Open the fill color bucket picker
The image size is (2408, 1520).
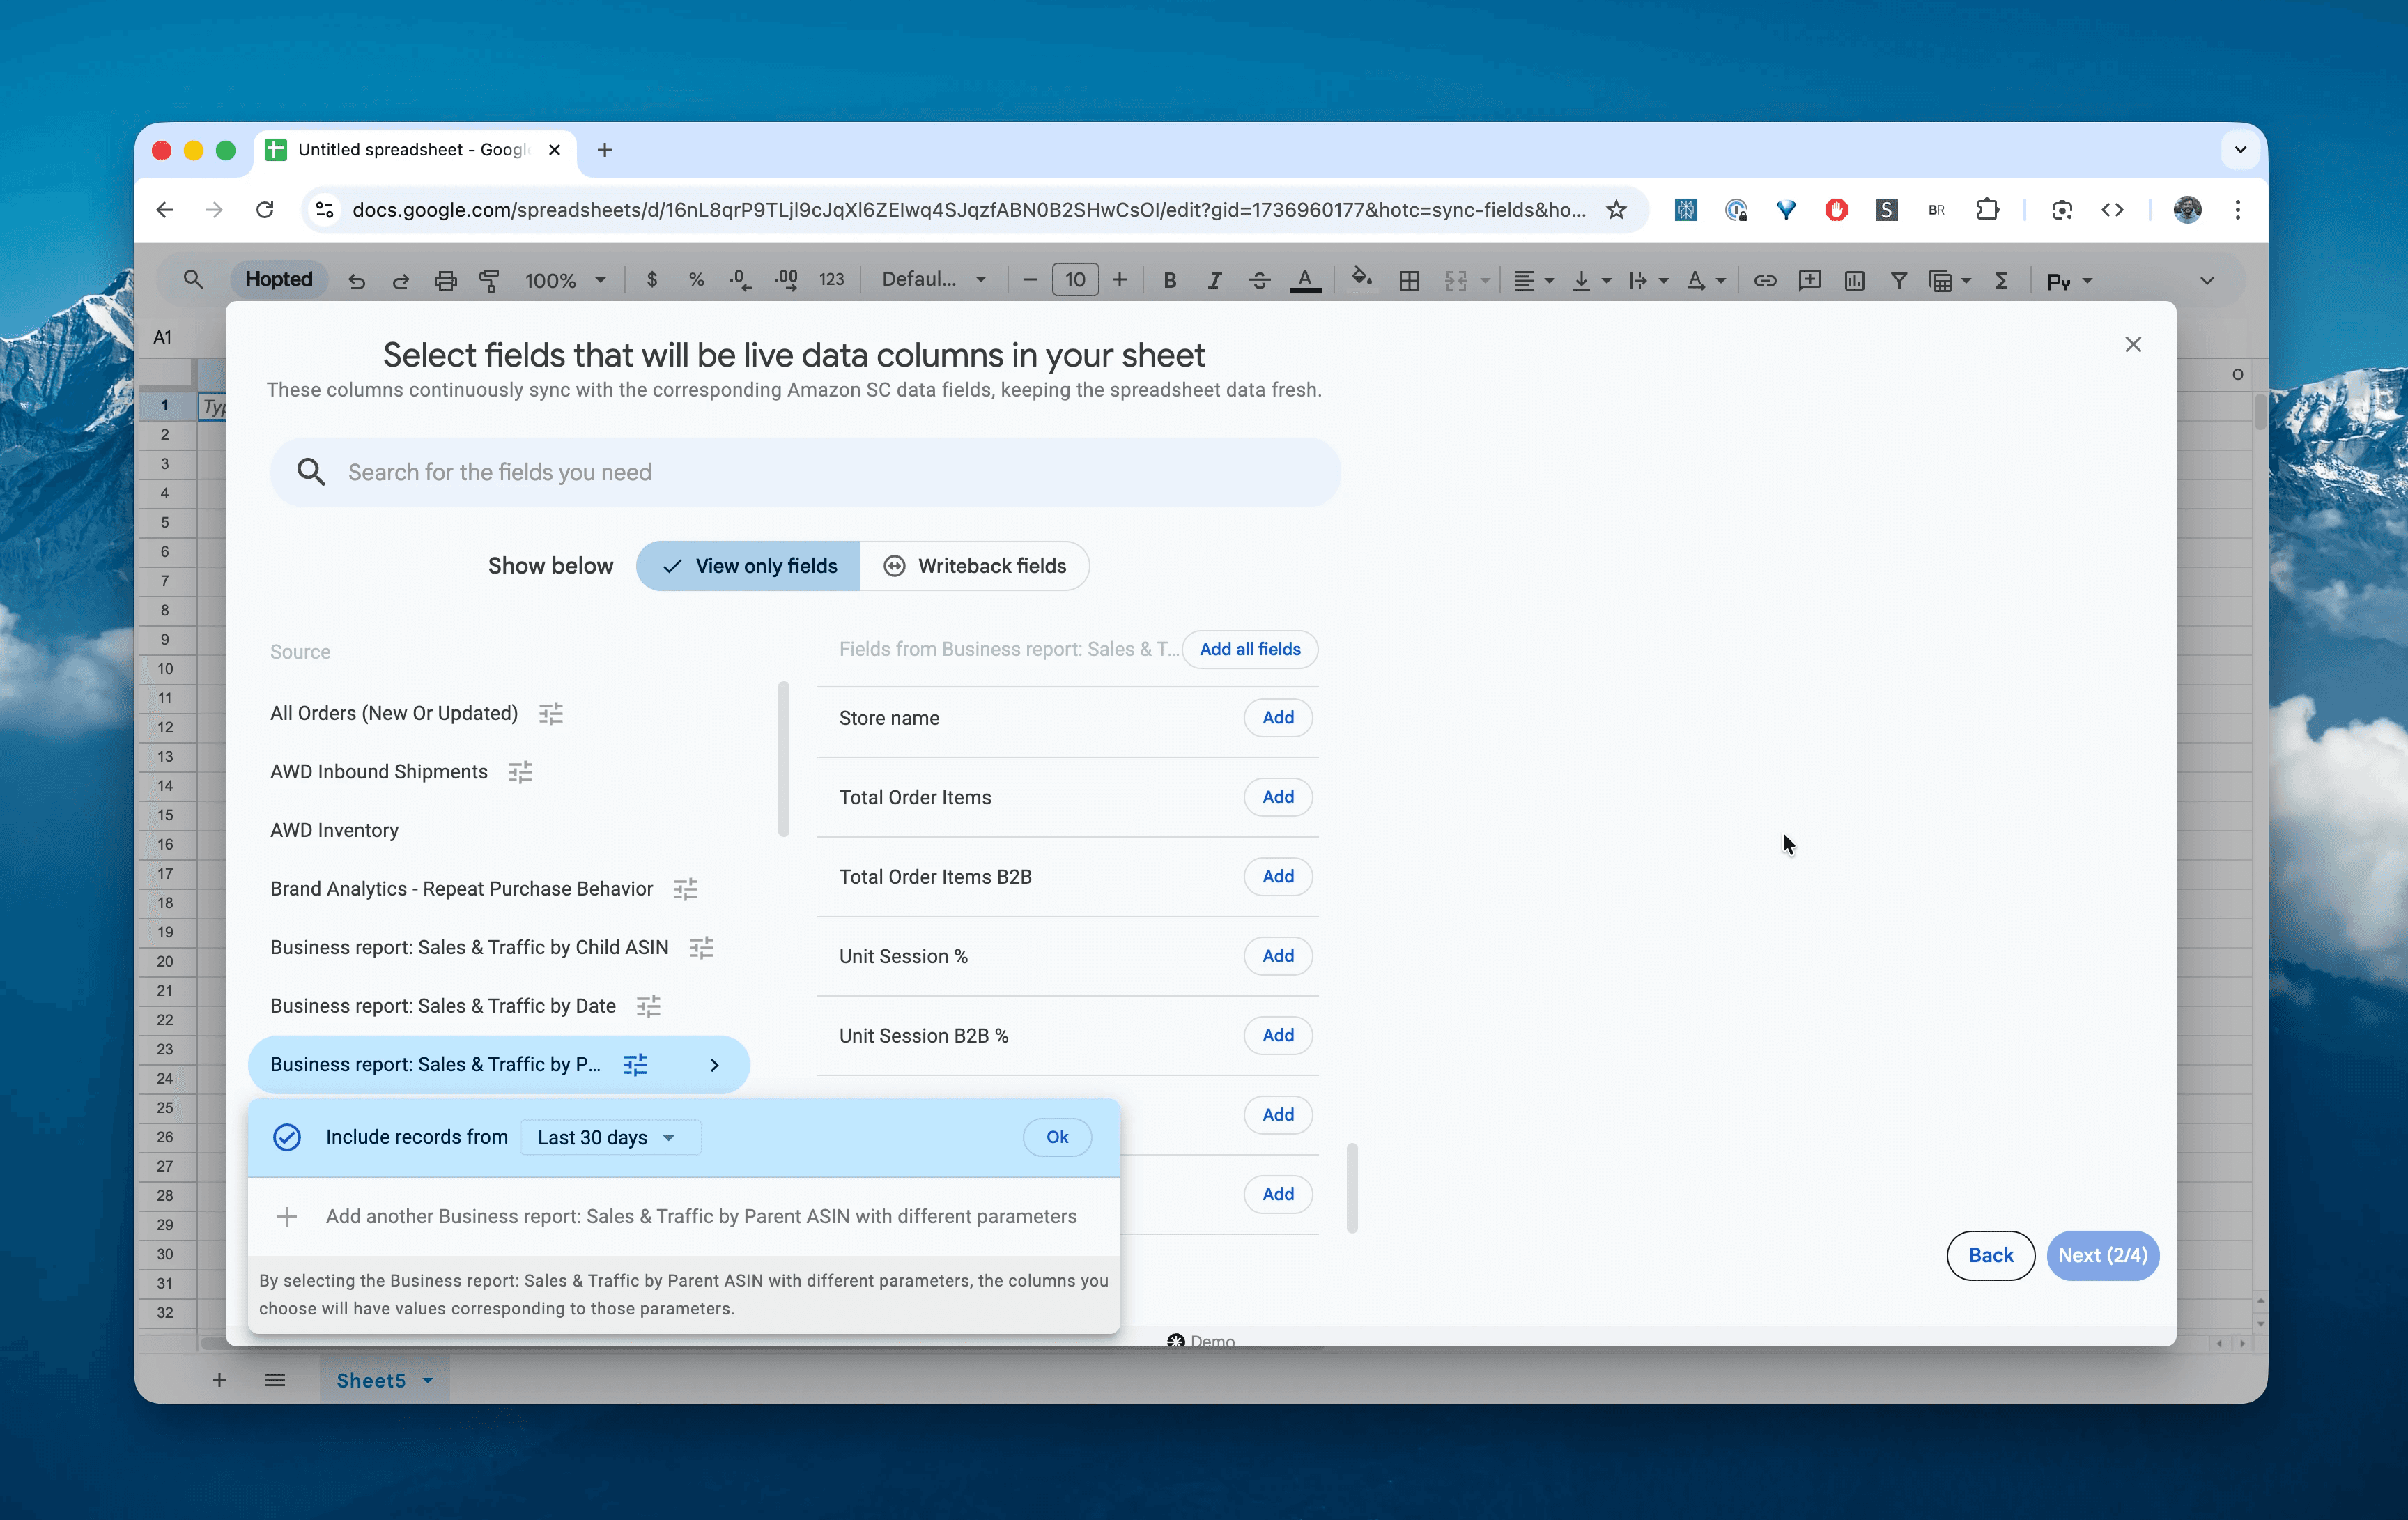pos(1361,279)
